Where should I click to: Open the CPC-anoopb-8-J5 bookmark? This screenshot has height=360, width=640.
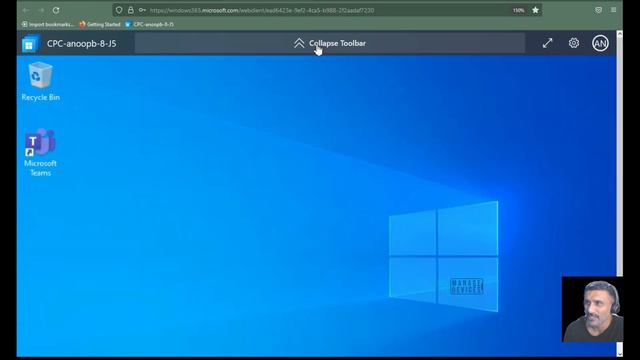click(149, 24)
